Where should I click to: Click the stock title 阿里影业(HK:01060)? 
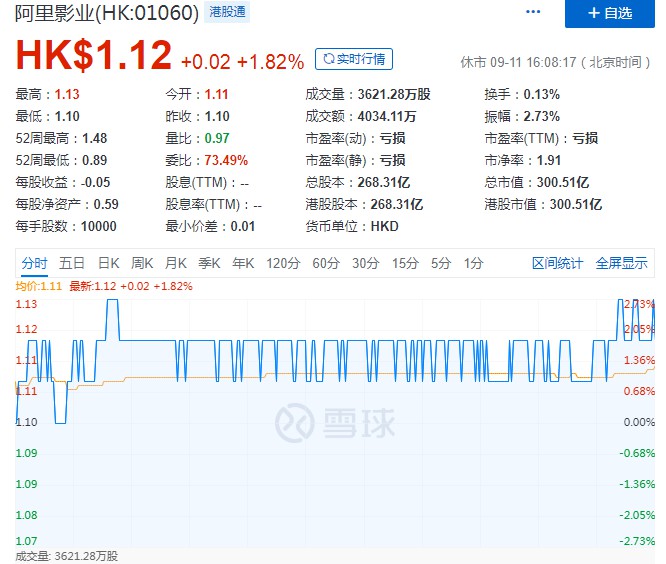107,13
